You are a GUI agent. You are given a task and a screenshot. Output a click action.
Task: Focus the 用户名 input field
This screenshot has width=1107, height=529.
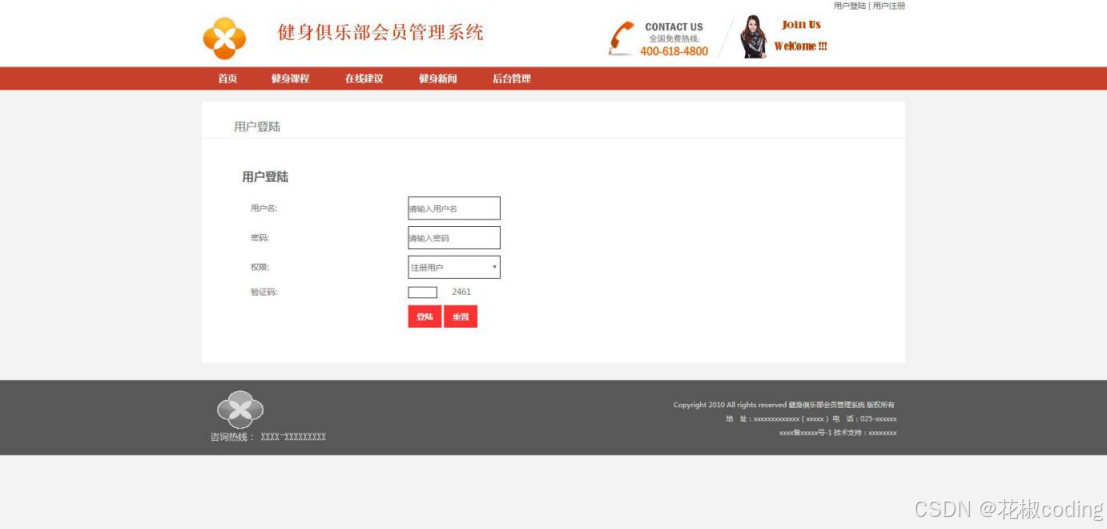click(x=454, y=208)
